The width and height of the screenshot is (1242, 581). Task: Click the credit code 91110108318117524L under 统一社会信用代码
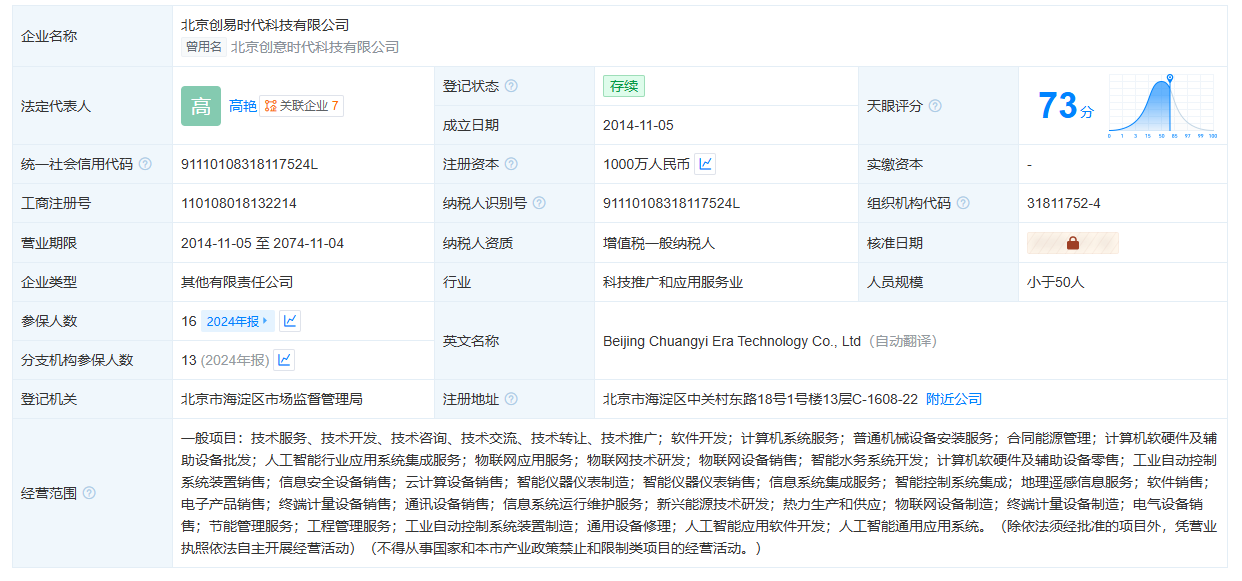[249, 164]
